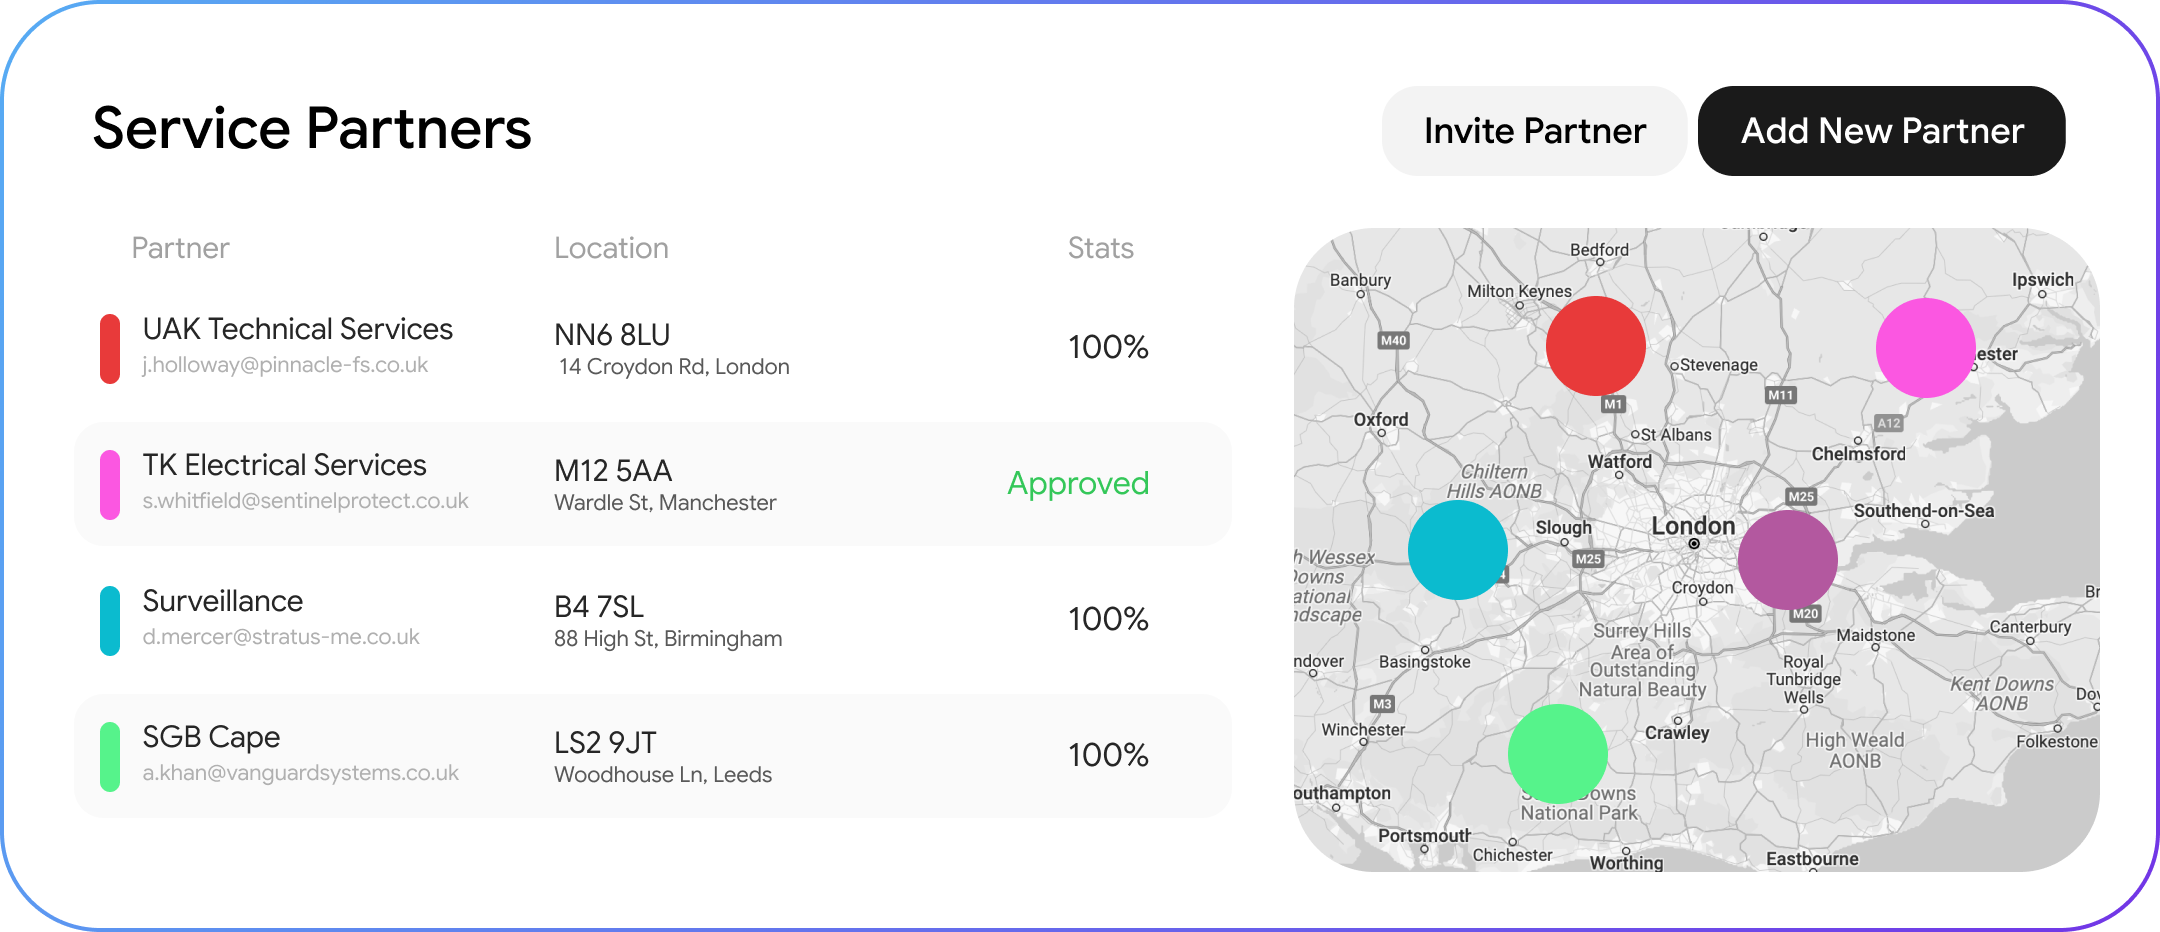Open email link j.holloway@pinnacle-fs.co.uk
This screenshot has height=932, width=2160.
click(x=285, y=365)
